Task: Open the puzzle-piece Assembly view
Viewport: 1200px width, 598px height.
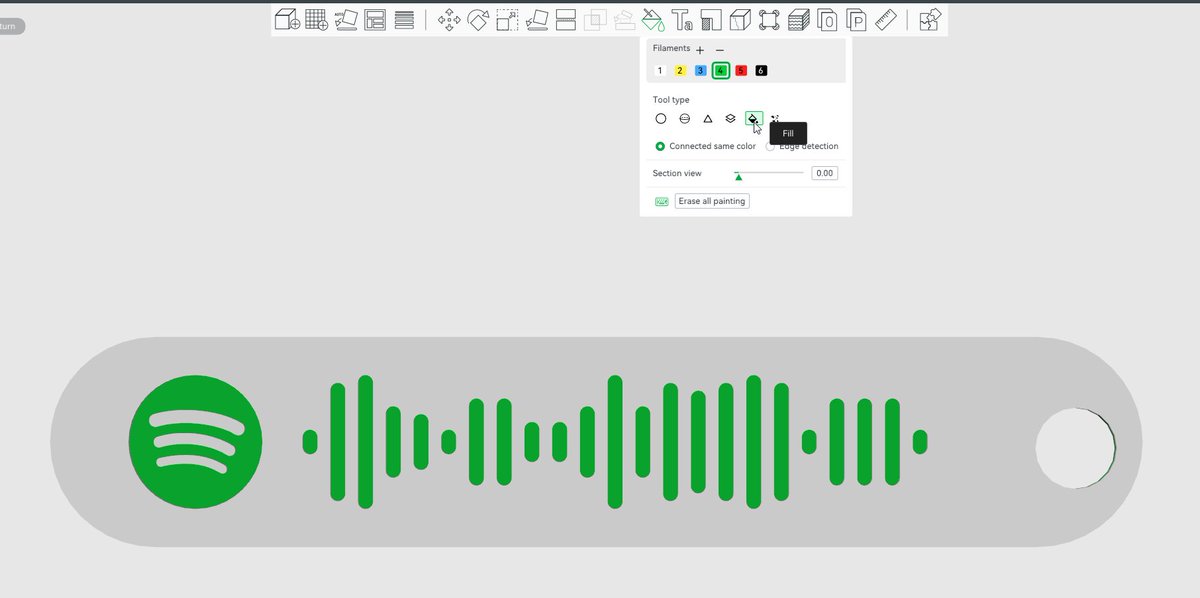Action: click(930, 20)
